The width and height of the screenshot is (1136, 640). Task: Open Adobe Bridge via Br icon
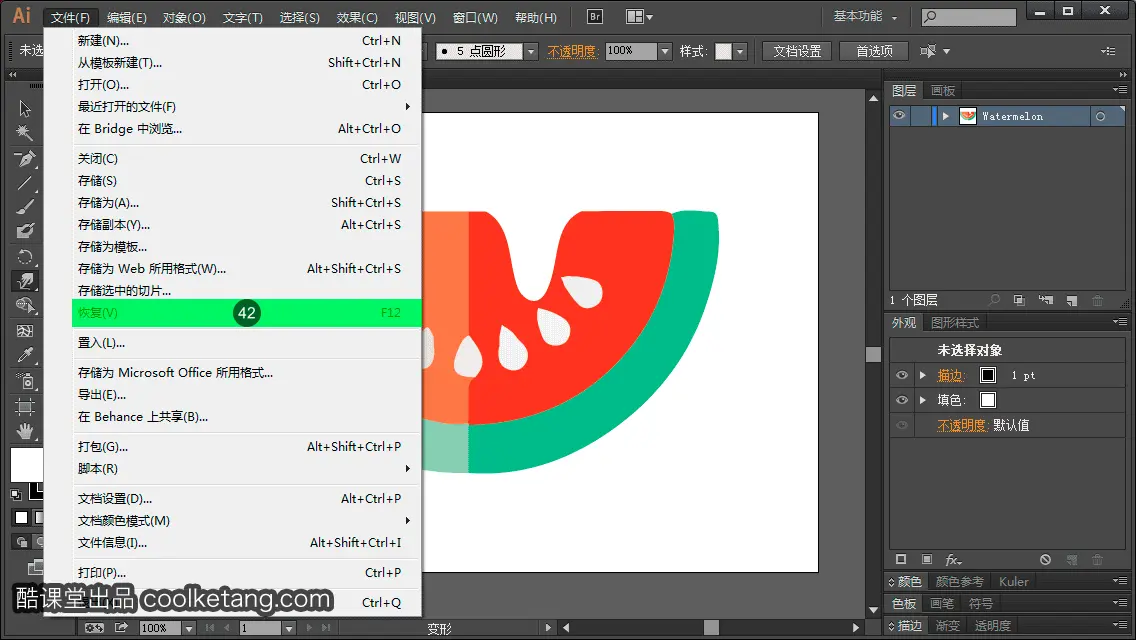595,16
